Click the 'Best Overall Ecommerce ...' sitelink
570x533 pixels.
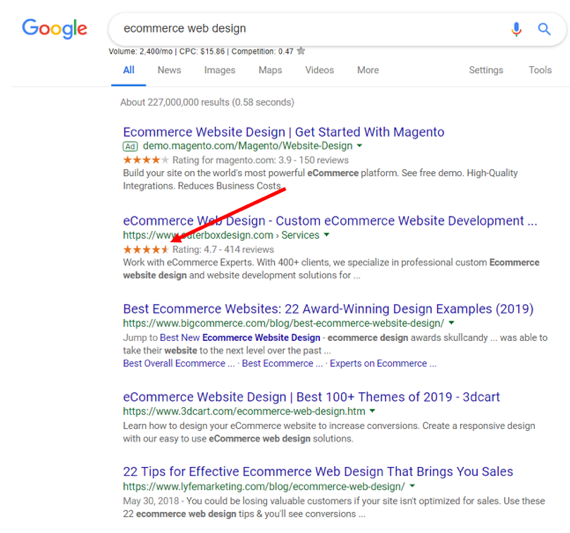(x=179, y=364)
